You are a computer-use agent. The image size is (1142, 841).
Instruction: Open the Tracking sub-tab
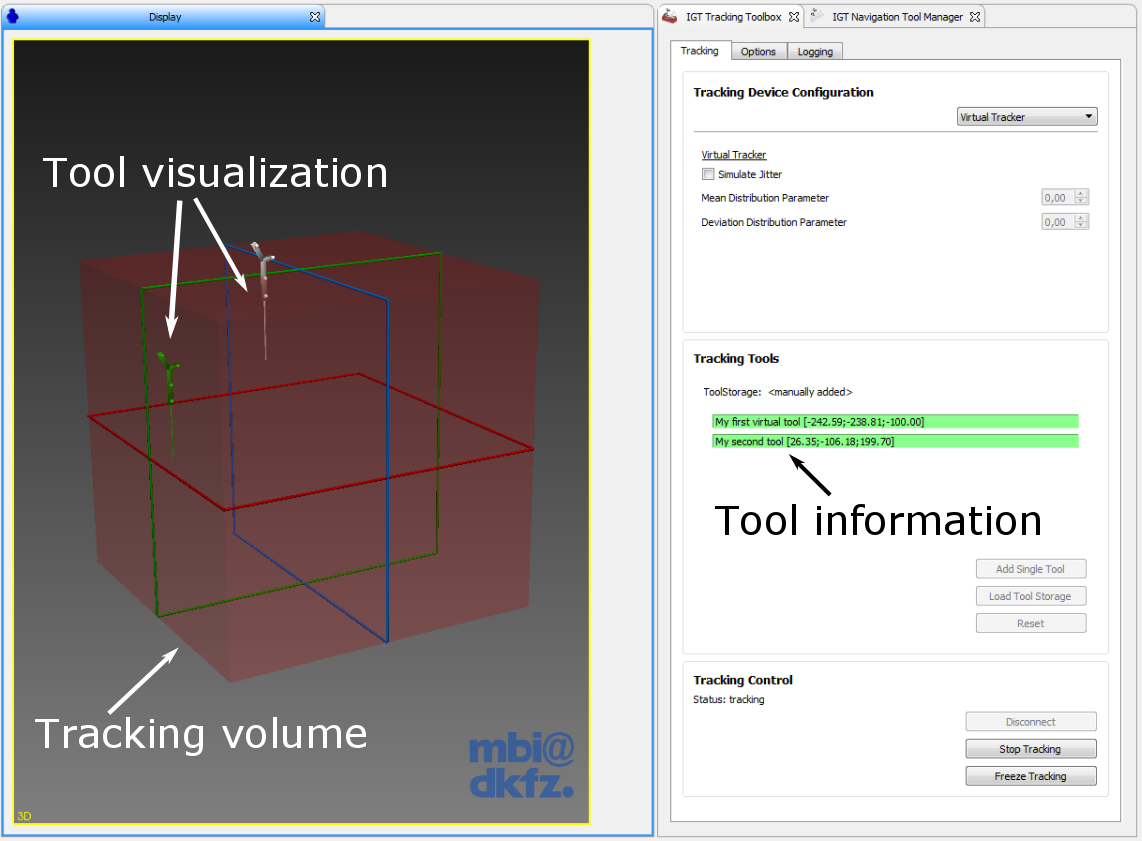tap(699, 50)
